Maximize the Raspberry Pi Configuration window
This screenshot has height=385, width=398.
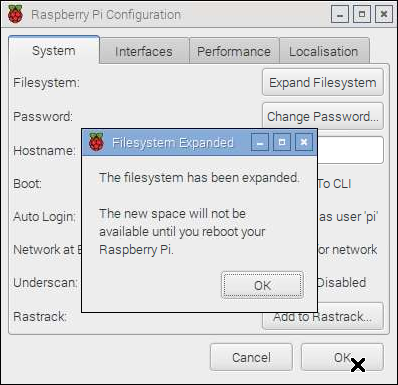pyautogui.click(x=362, y=14)
